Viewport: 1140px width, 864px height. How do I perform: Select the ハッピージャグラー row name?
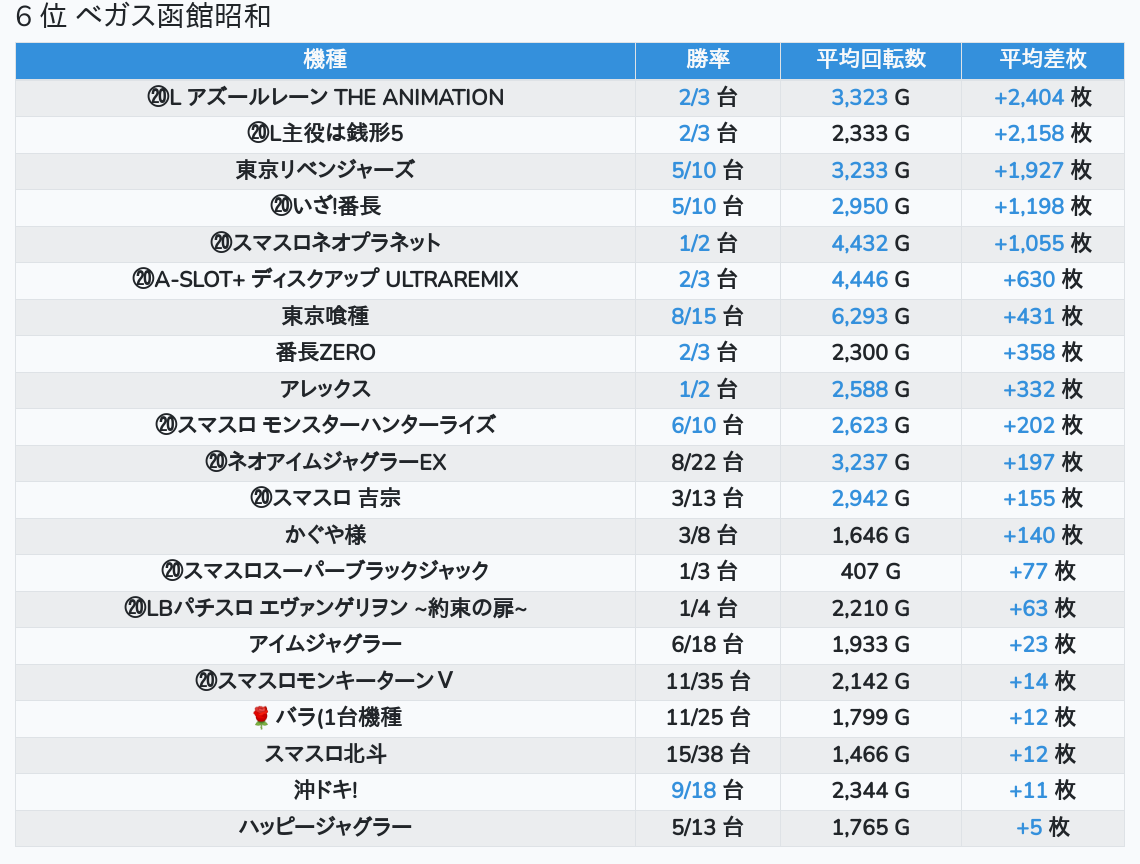[x=325, y=827]
